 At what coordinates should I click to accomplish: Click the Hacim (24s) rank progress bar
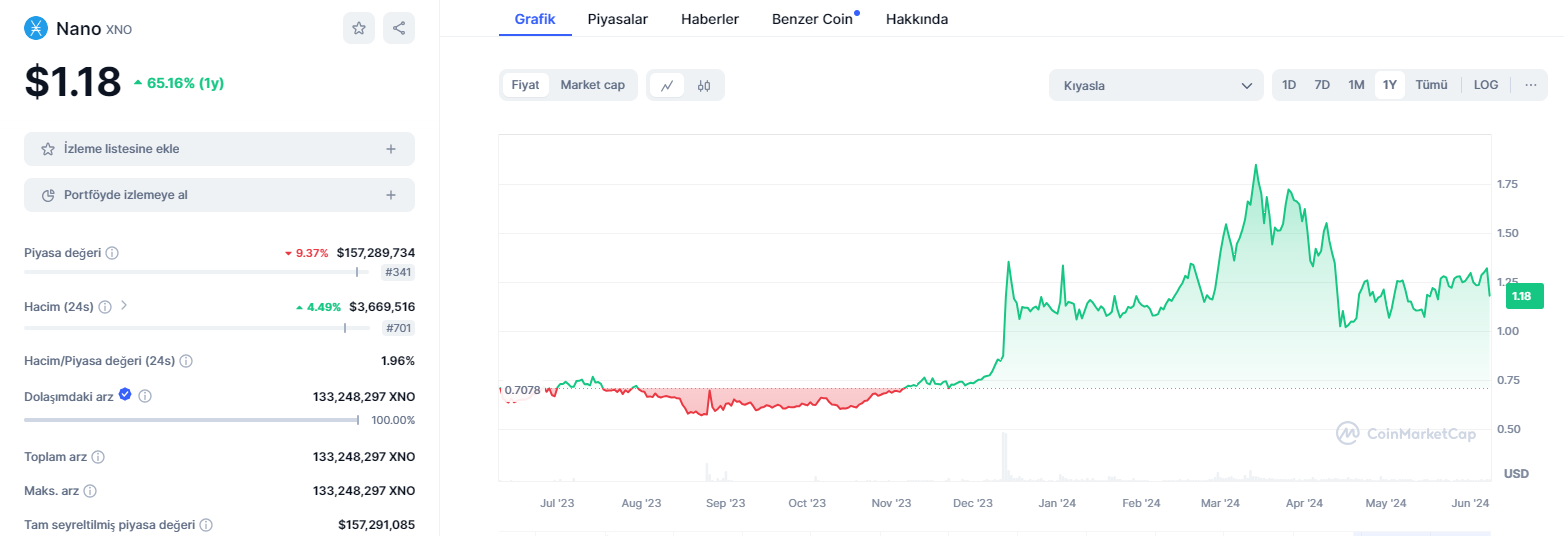(197, 327)
